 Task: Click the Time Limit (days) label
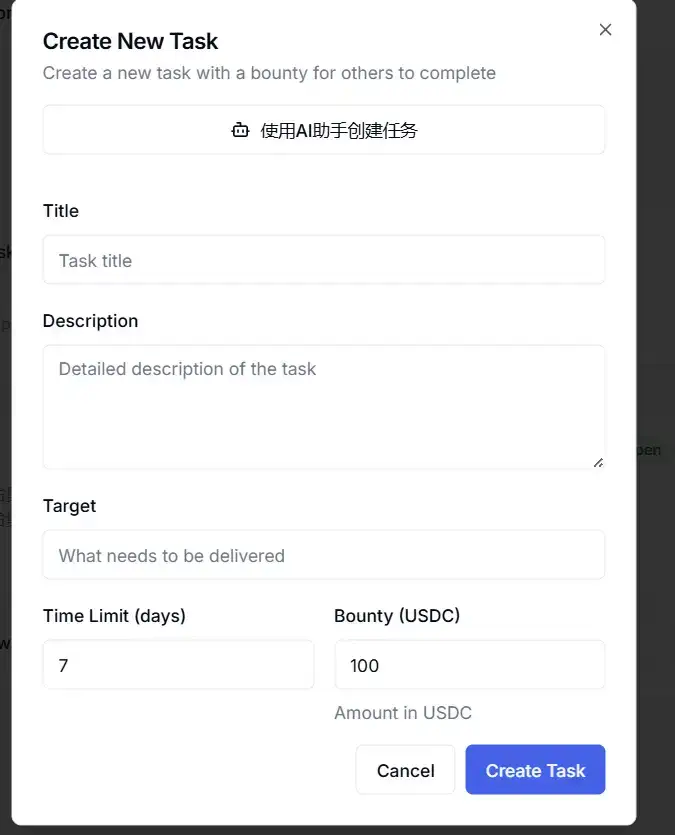tap(114, 616)
